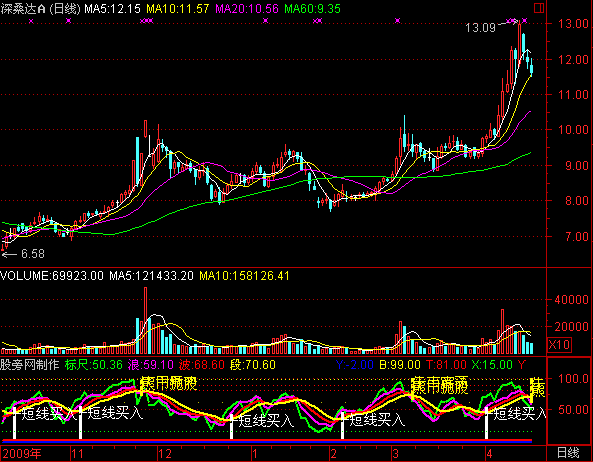593x462 pixels.
Task: Select the MA20:10.56 magenta average label
Action: (x=247, y=9)
